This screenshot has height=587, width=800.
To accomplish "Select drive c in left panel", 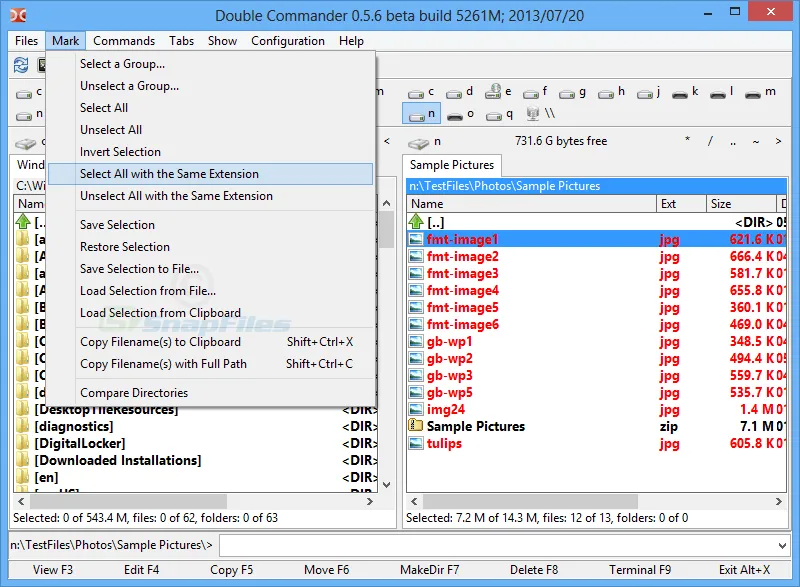I will [29, 92].
